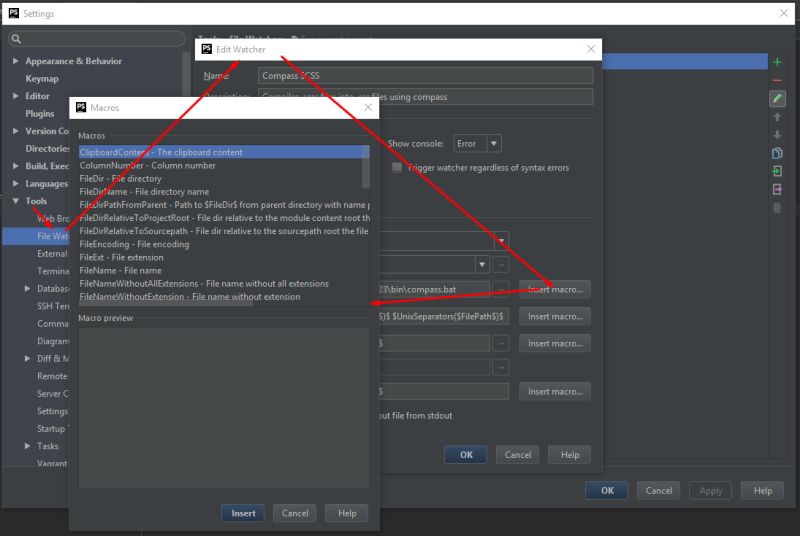The image size is (800, 536).
Task: Open the Show console Error dropdown
Action: pos(477,144)
